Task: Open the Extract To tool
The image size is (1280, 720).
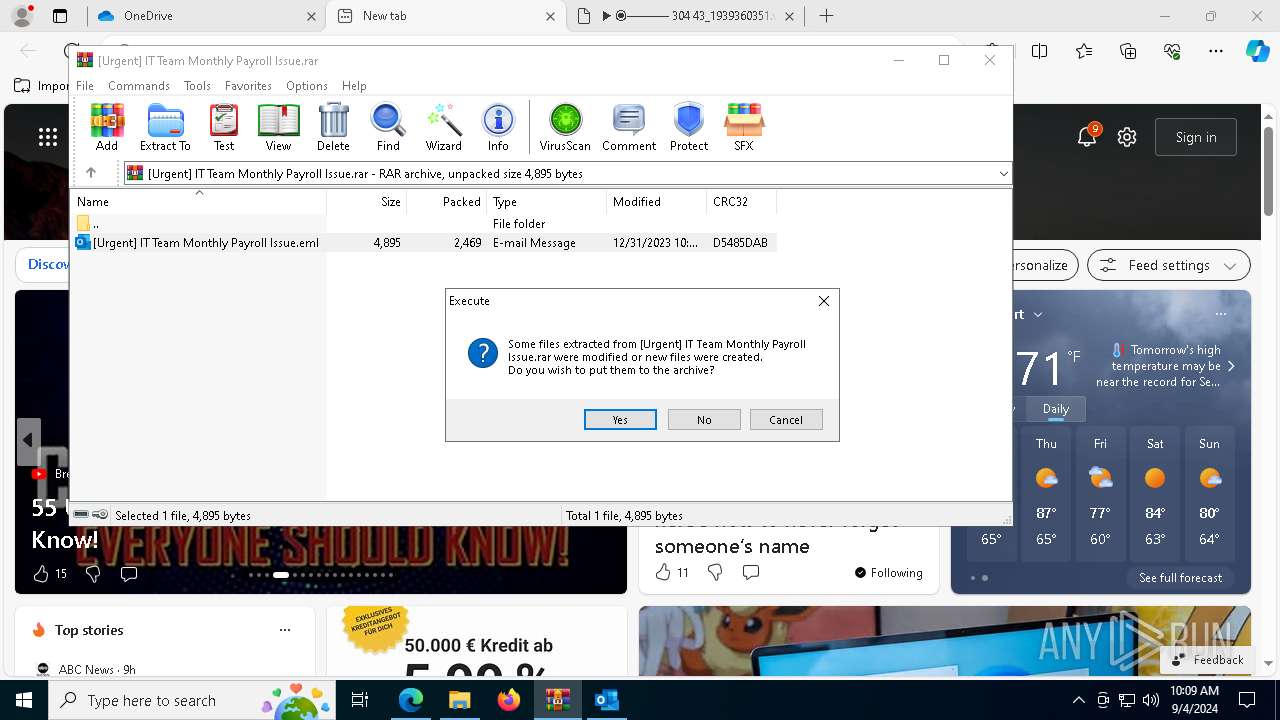Action: 165,127
